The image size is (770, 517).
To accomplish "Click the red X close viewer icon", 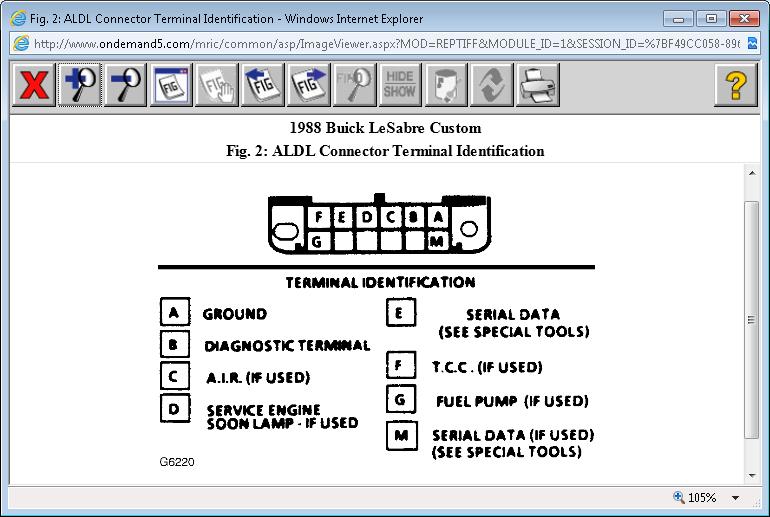I will [x=34, y=85].
